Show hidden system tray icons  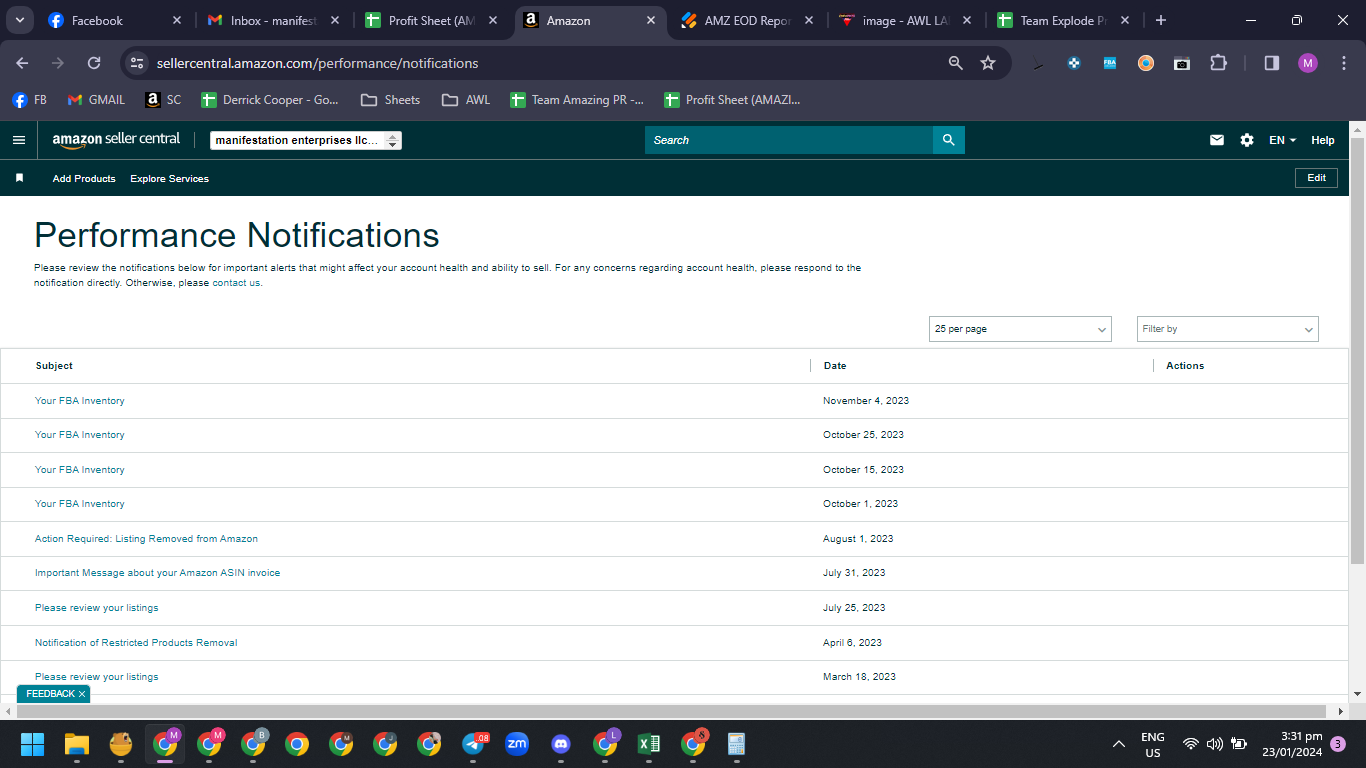point(1119,744)
